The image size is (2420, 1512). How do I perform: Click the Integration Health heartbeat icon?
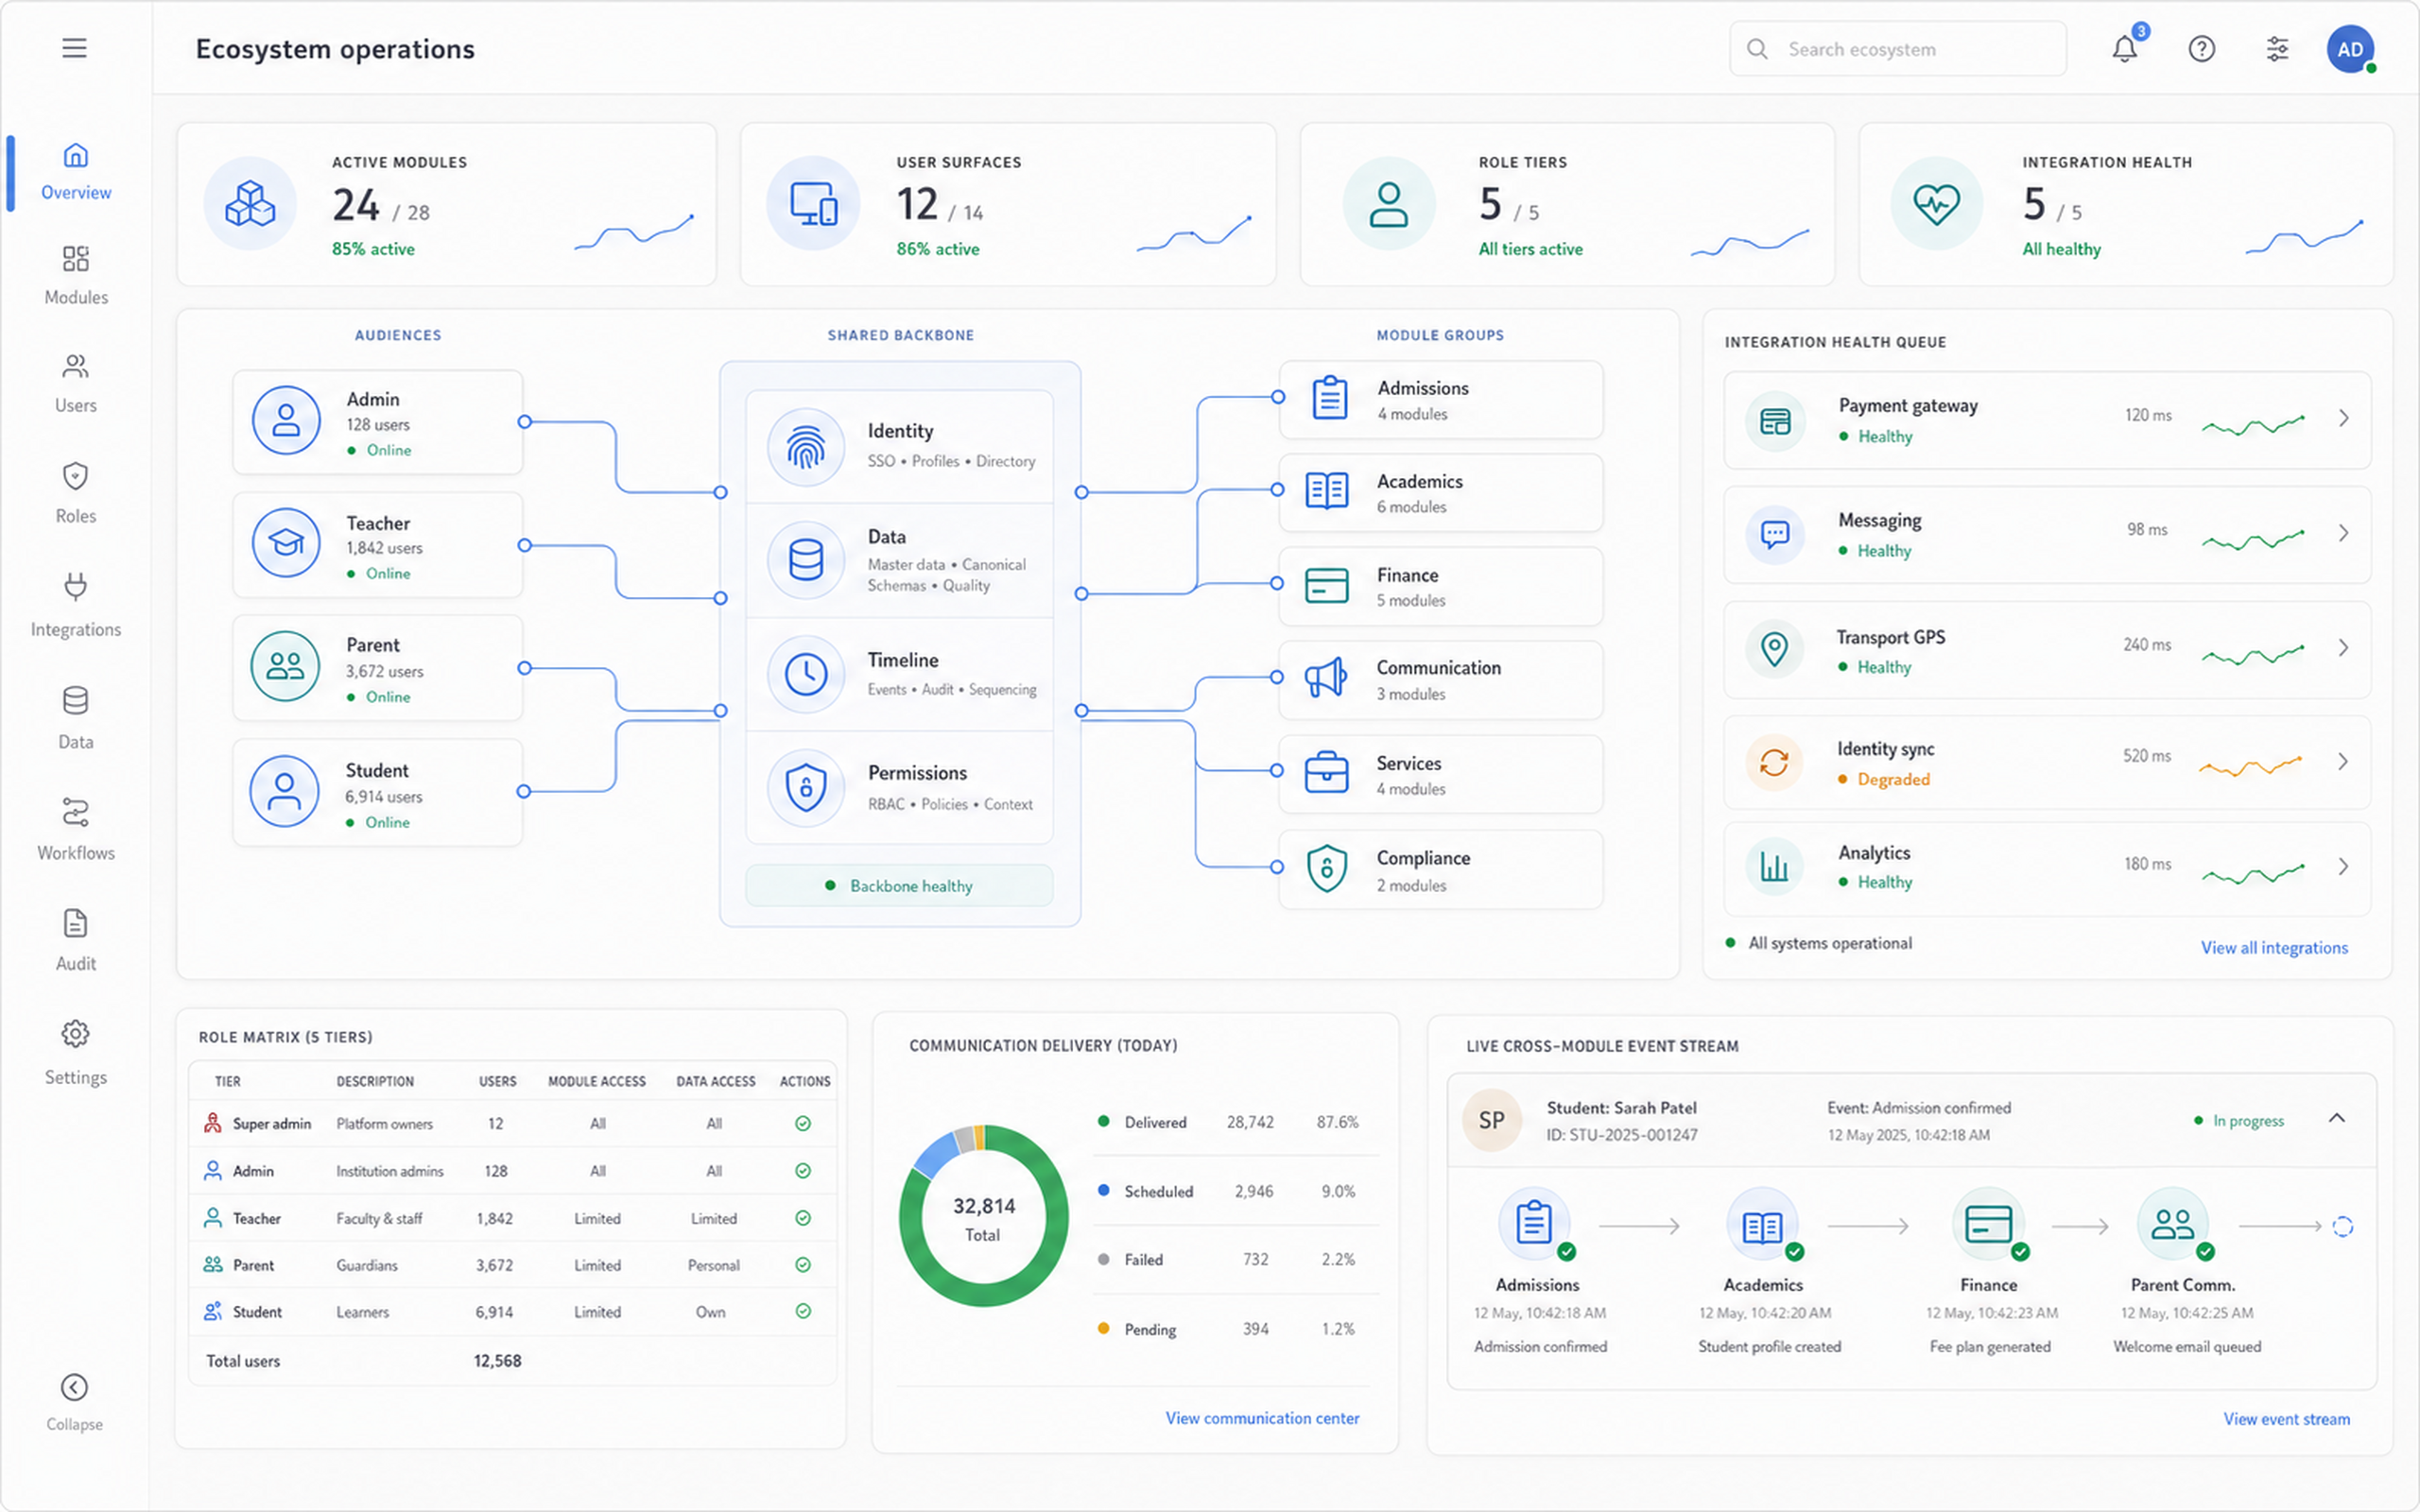tap(1936, 204)
